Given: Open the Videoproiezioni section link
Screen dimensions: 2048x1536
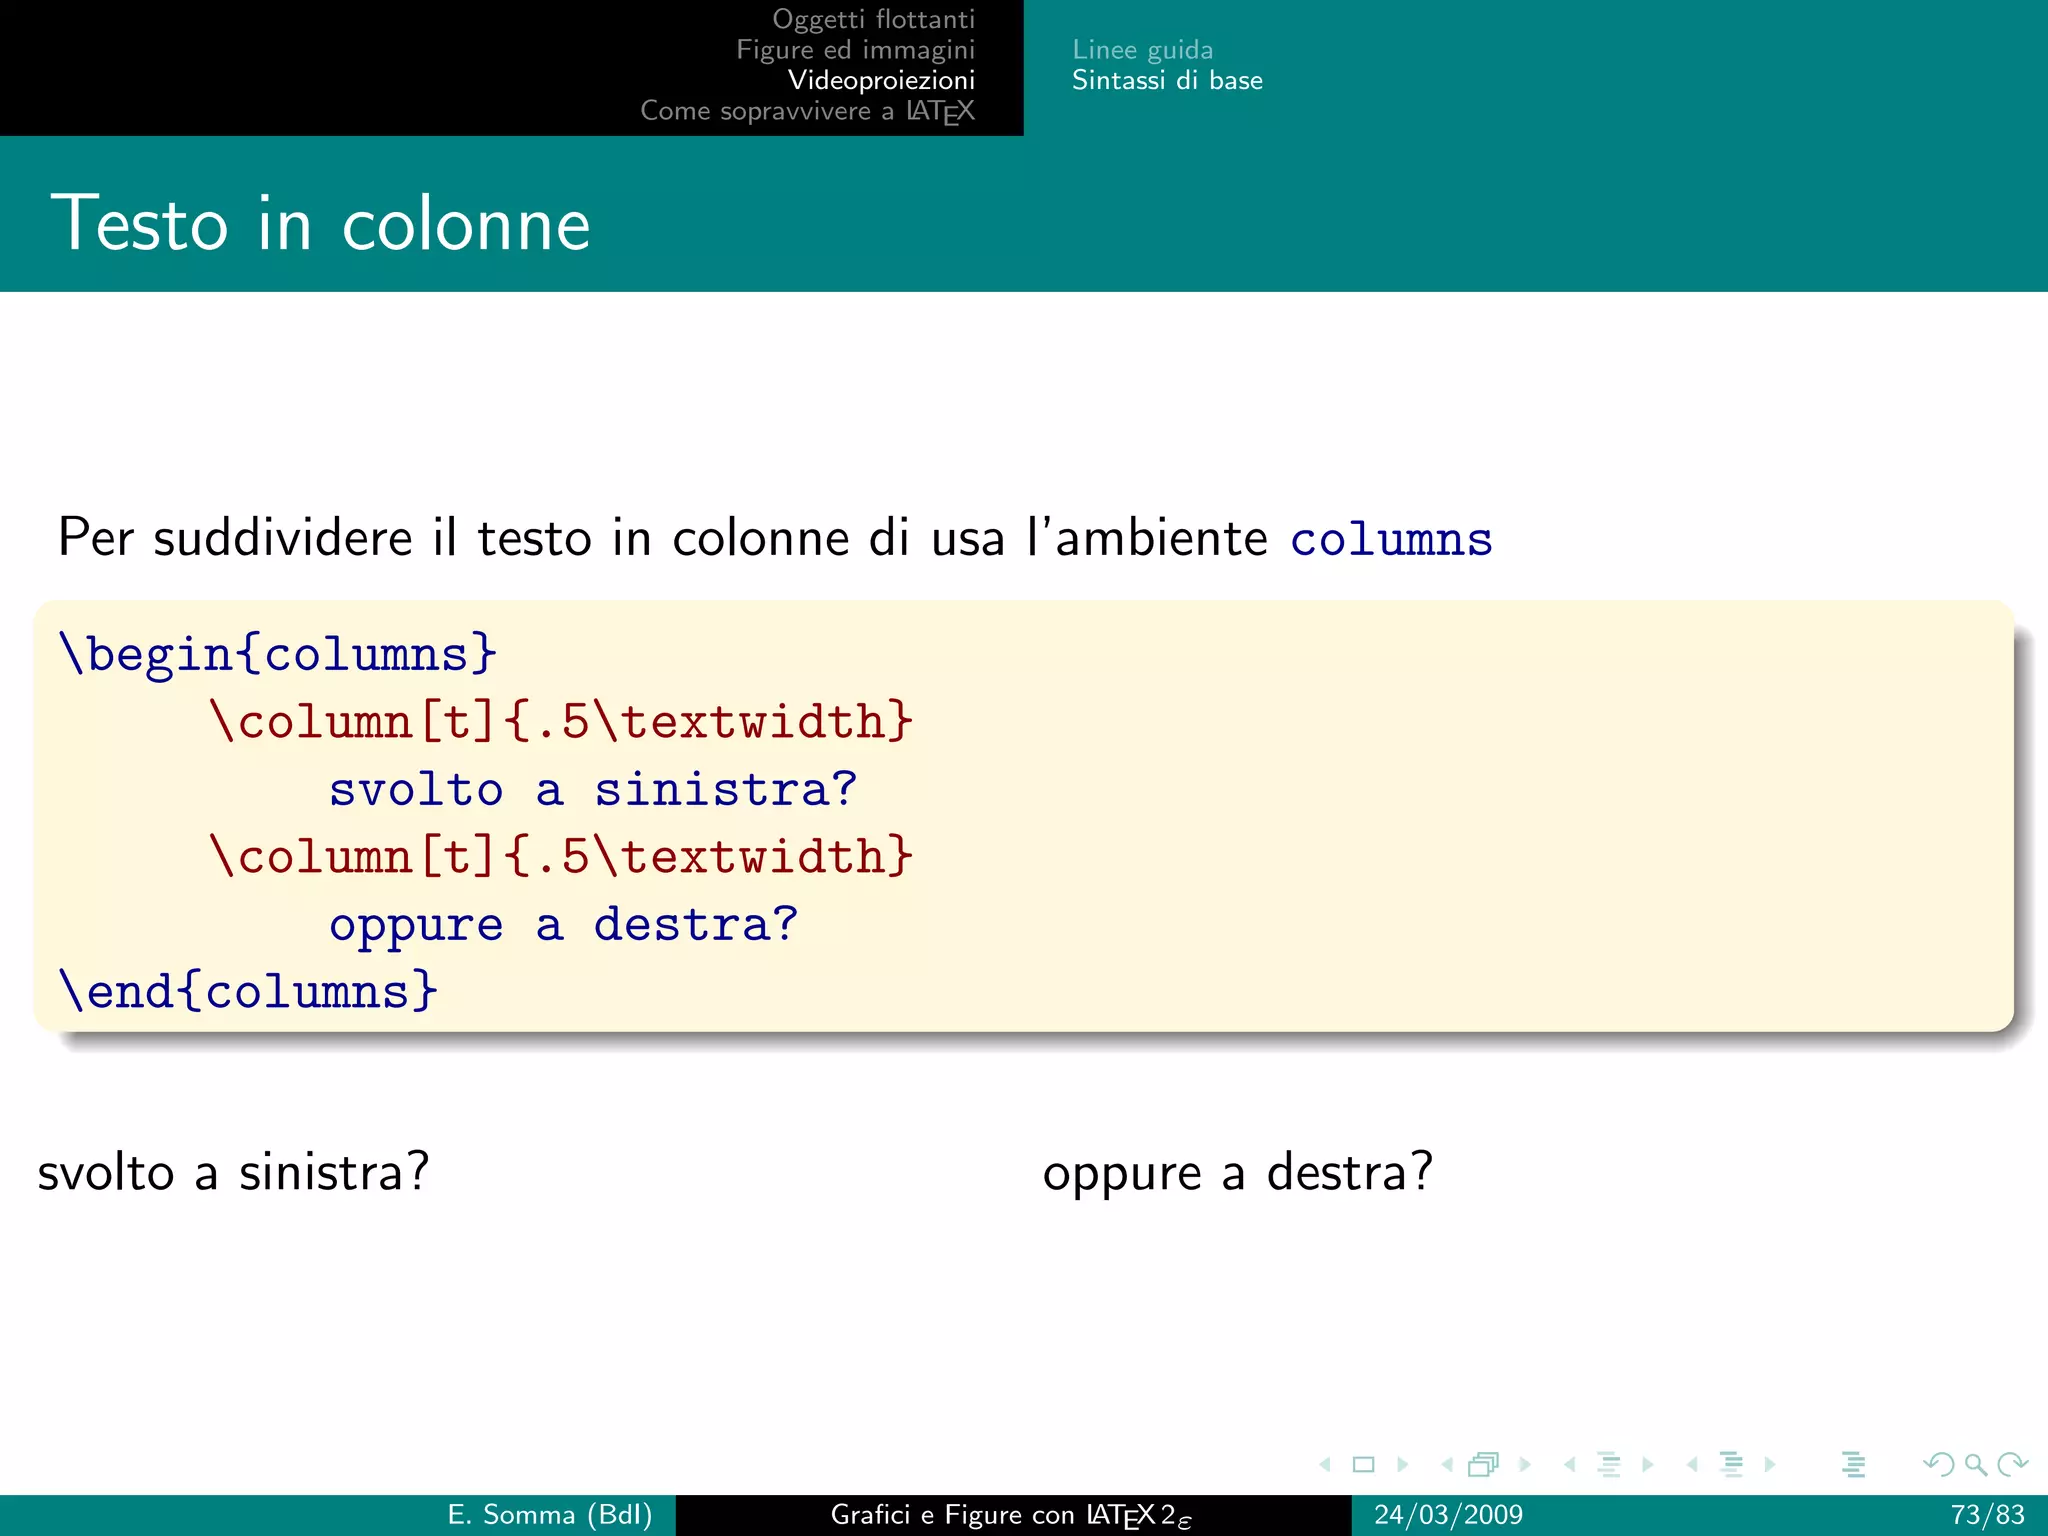Looking at the screenshot, I should point(881,80).
